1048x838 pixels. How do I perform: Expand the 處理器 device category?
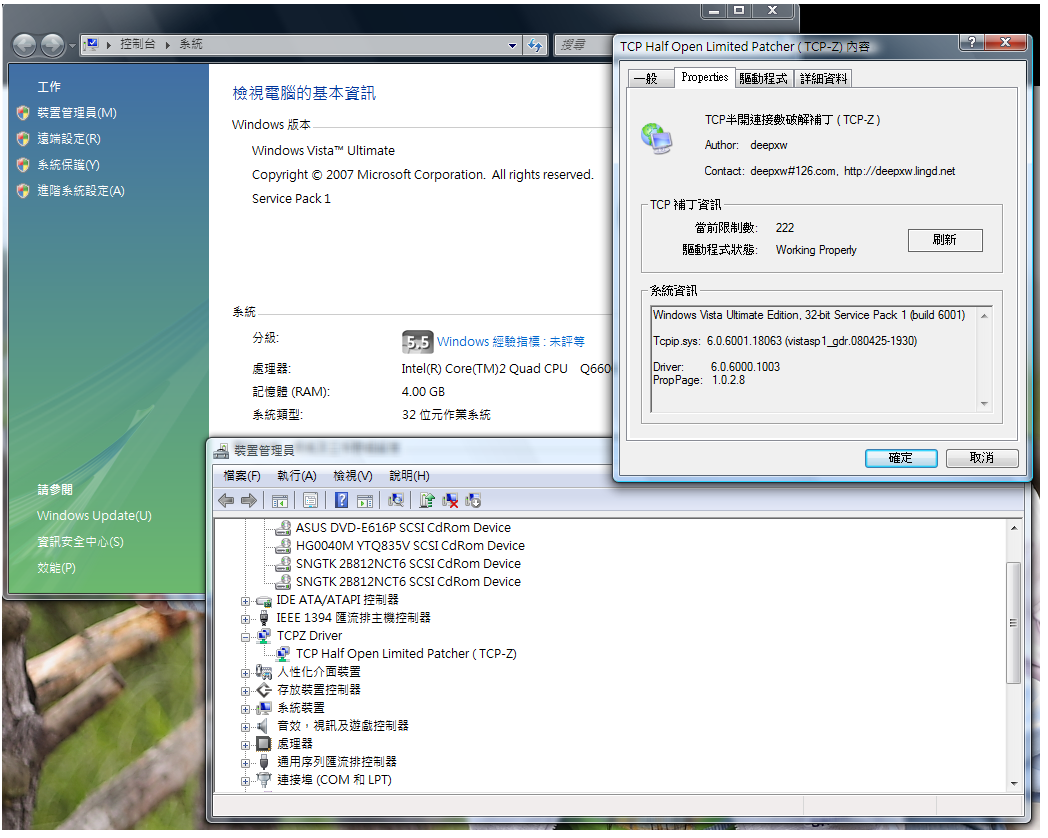coord(246,744)
